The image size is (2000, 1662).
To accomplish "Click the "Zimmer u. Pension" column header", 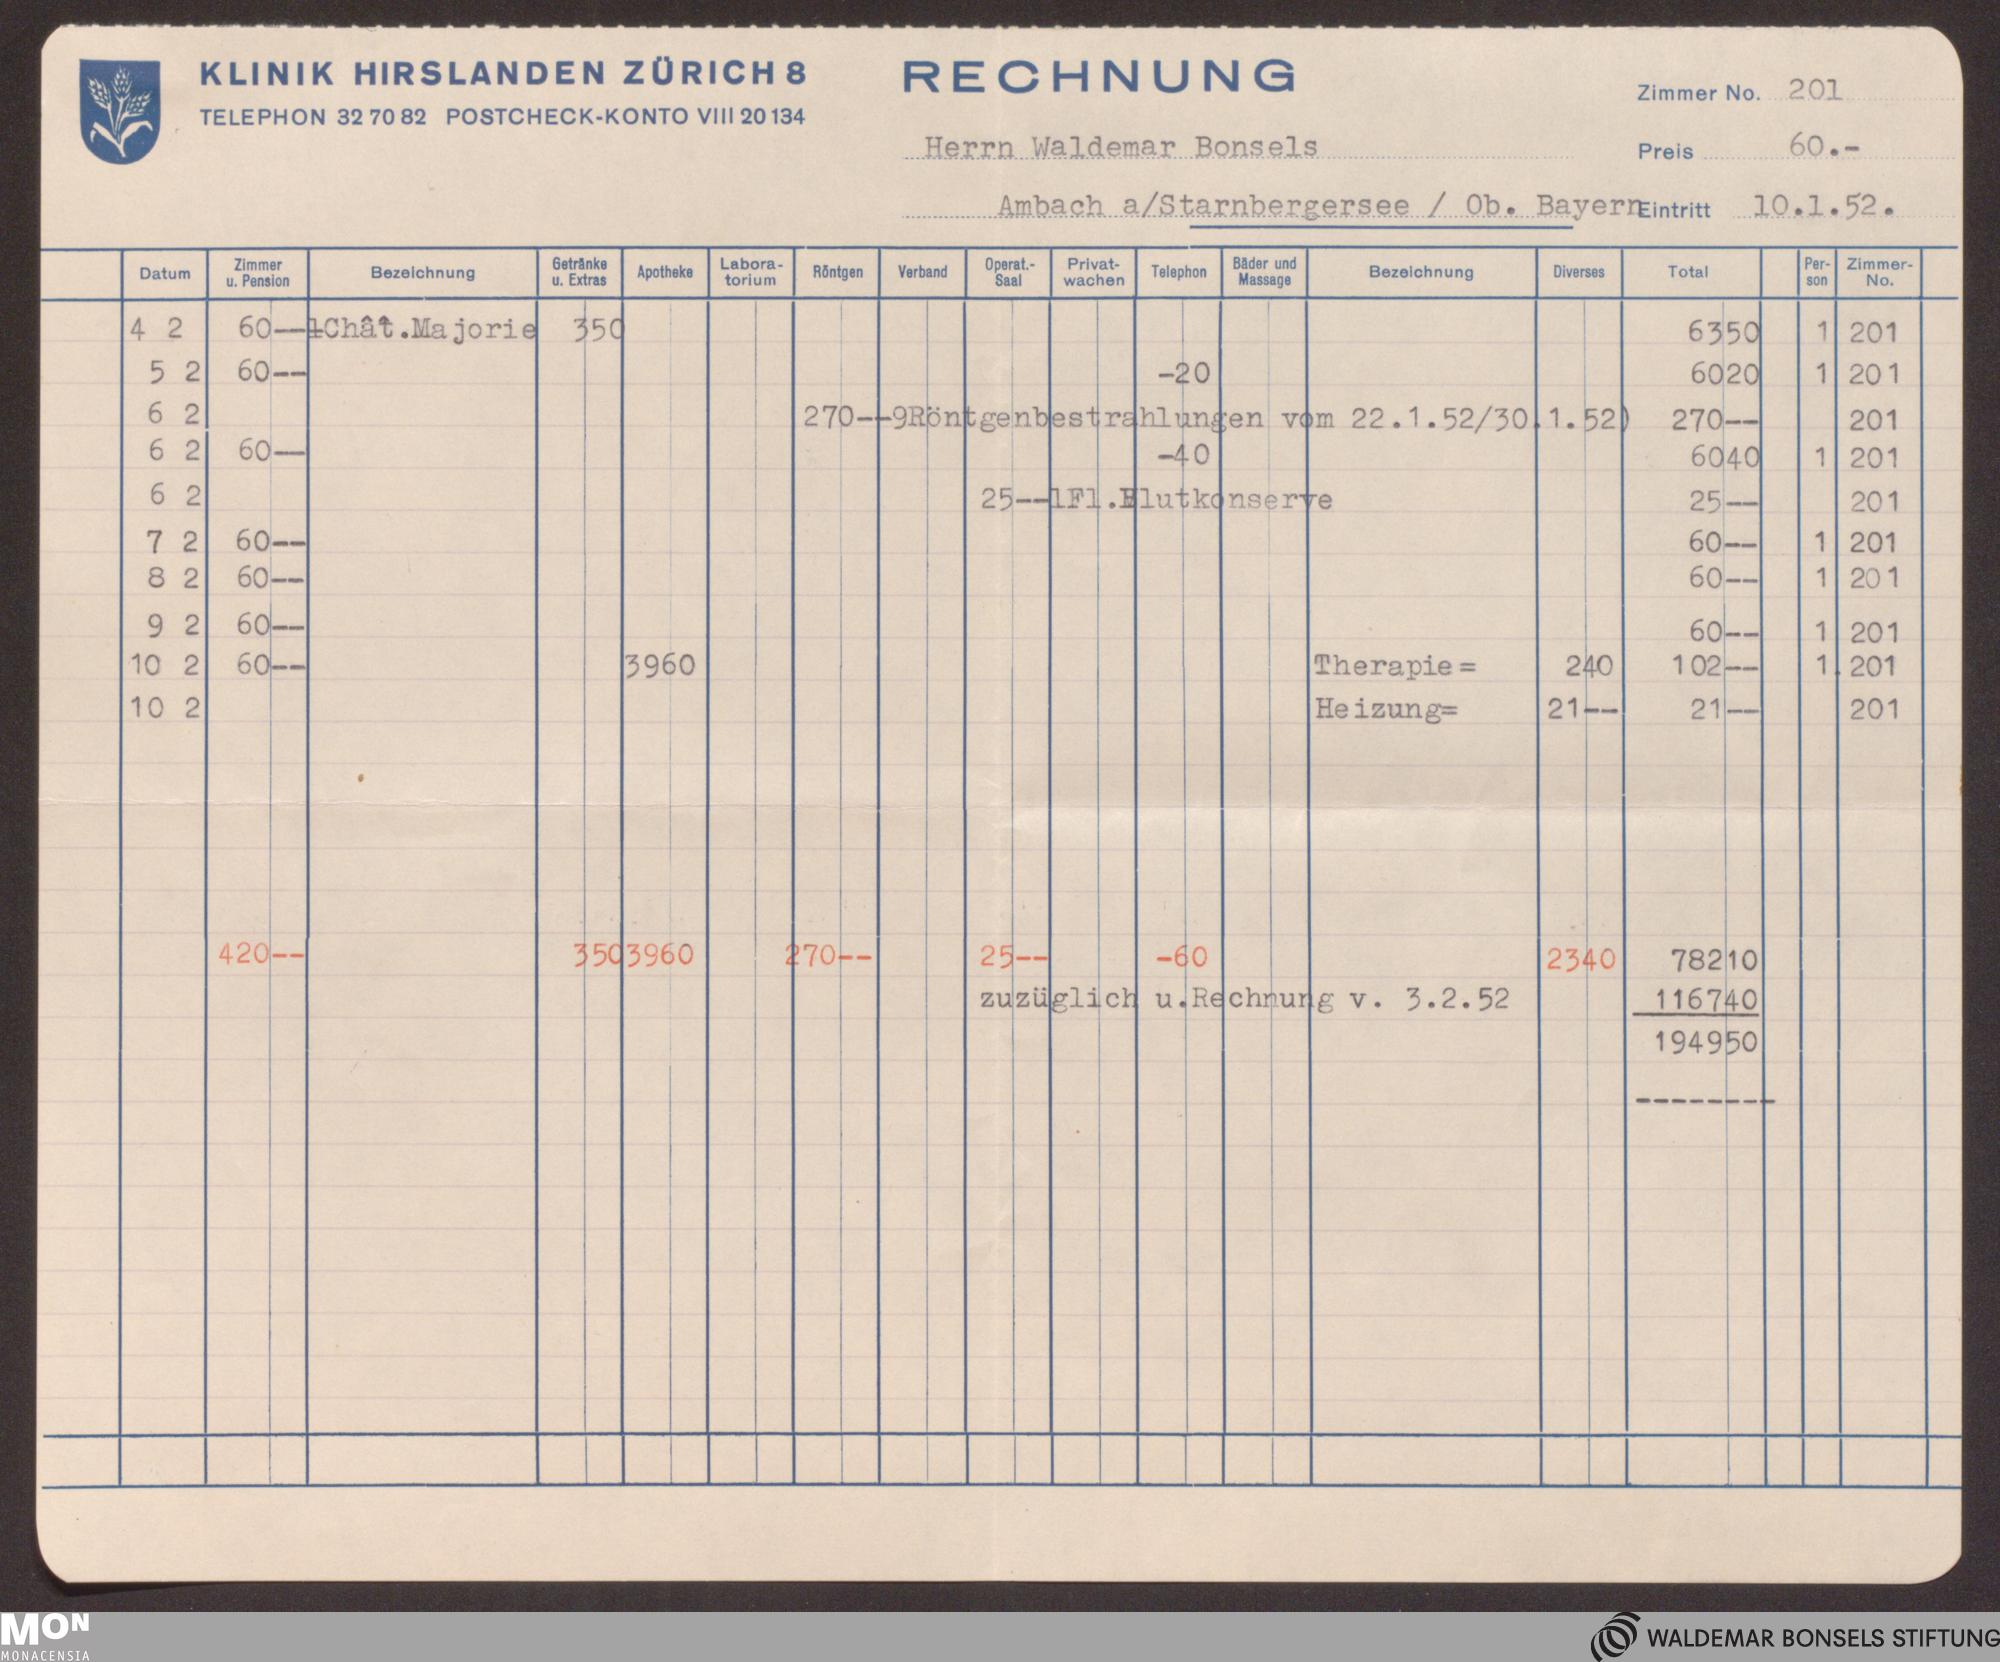I will [x=257, y=273].
